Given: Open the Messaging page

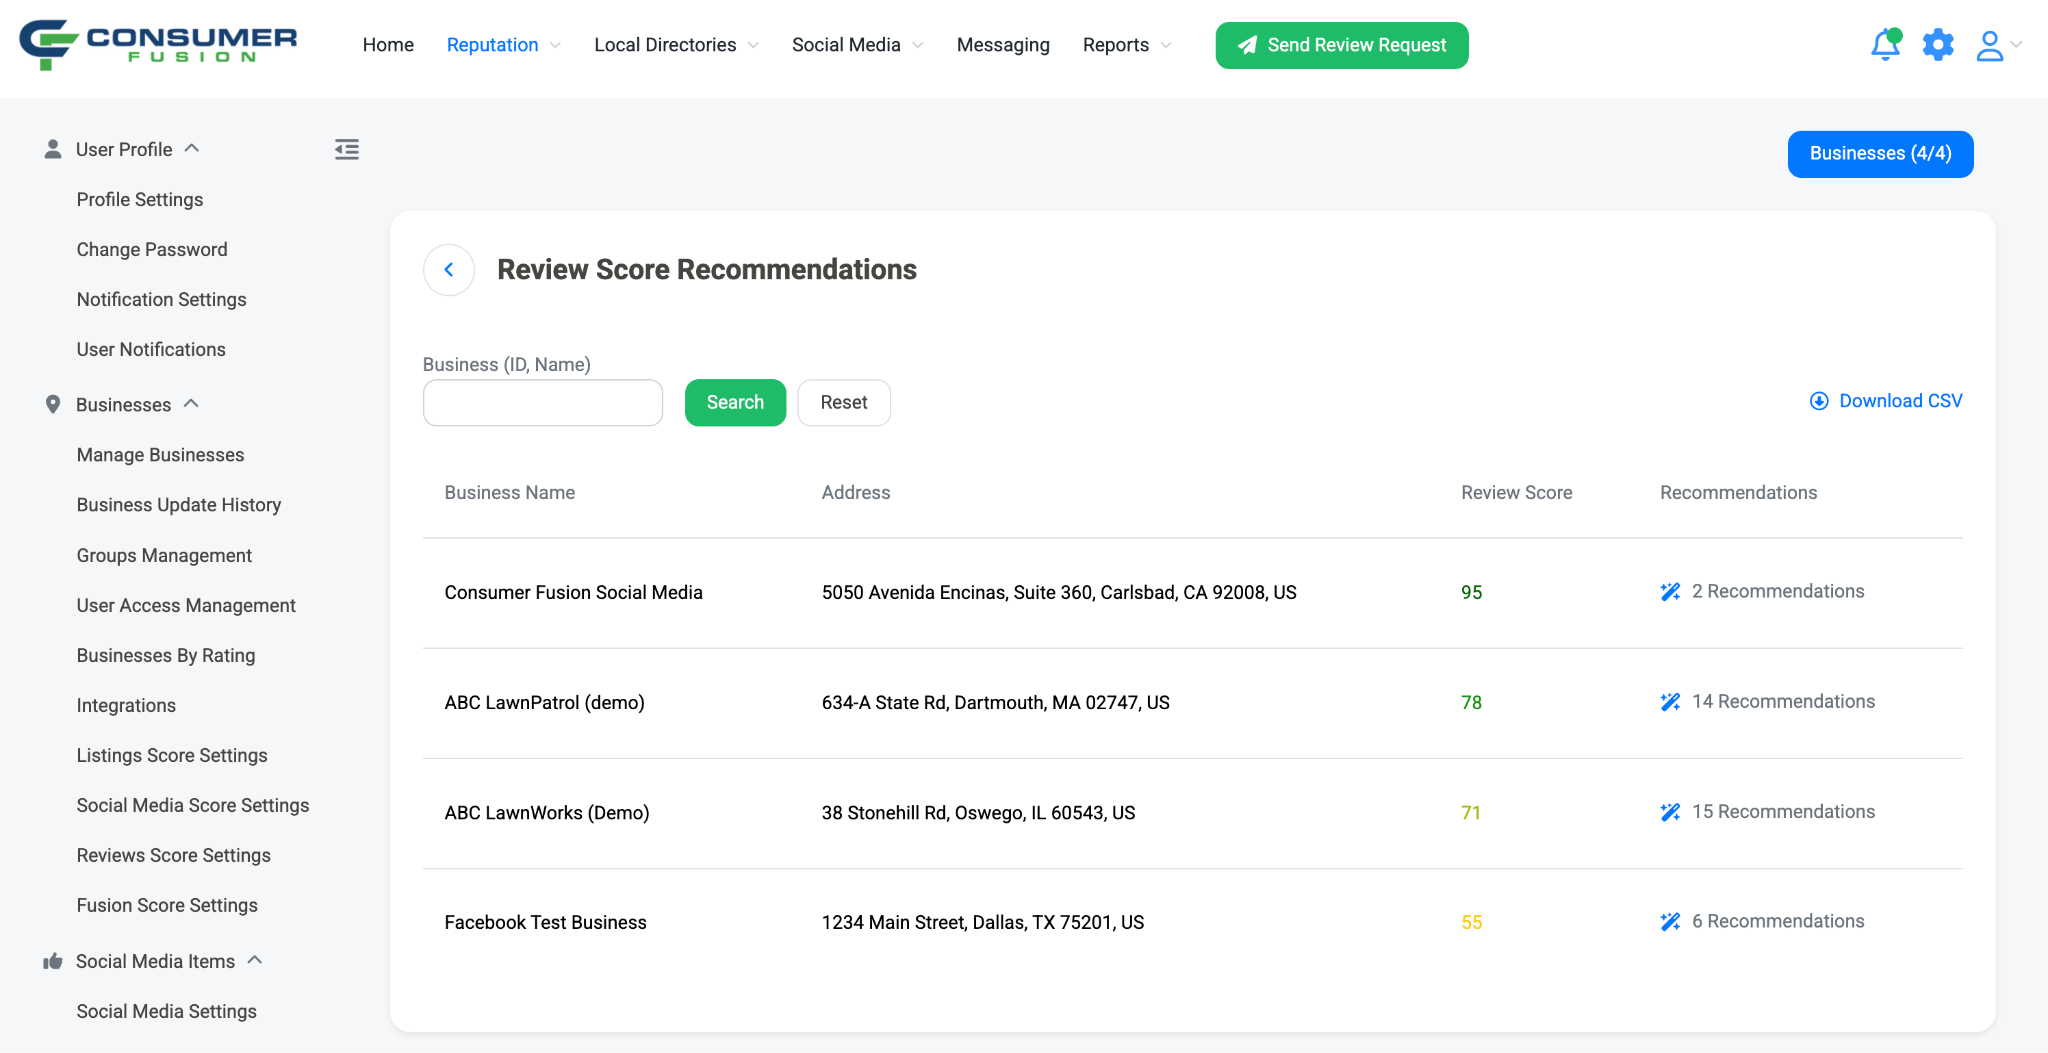Looking at the screenshot, I should coord(1003,45).
